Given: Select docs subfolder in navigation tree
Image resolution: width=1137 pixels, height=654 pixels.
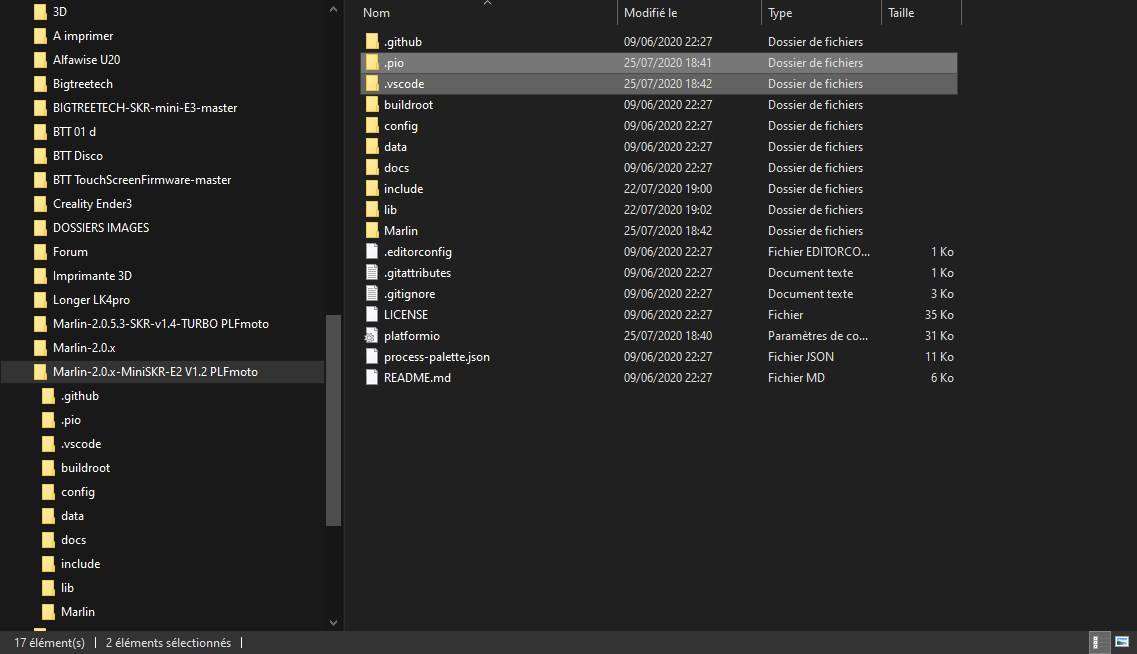Looking at the screenshot, I should 73,539.
